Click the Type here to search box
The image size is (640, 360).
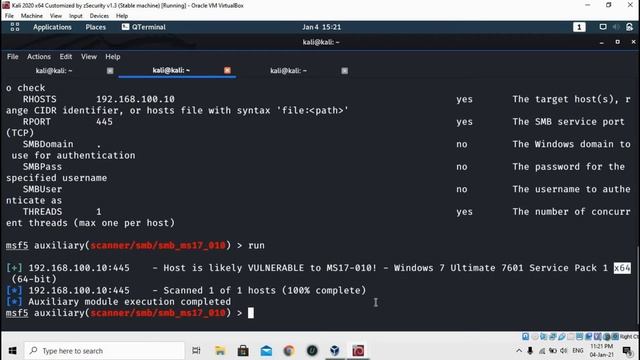[x=104, y=351]
